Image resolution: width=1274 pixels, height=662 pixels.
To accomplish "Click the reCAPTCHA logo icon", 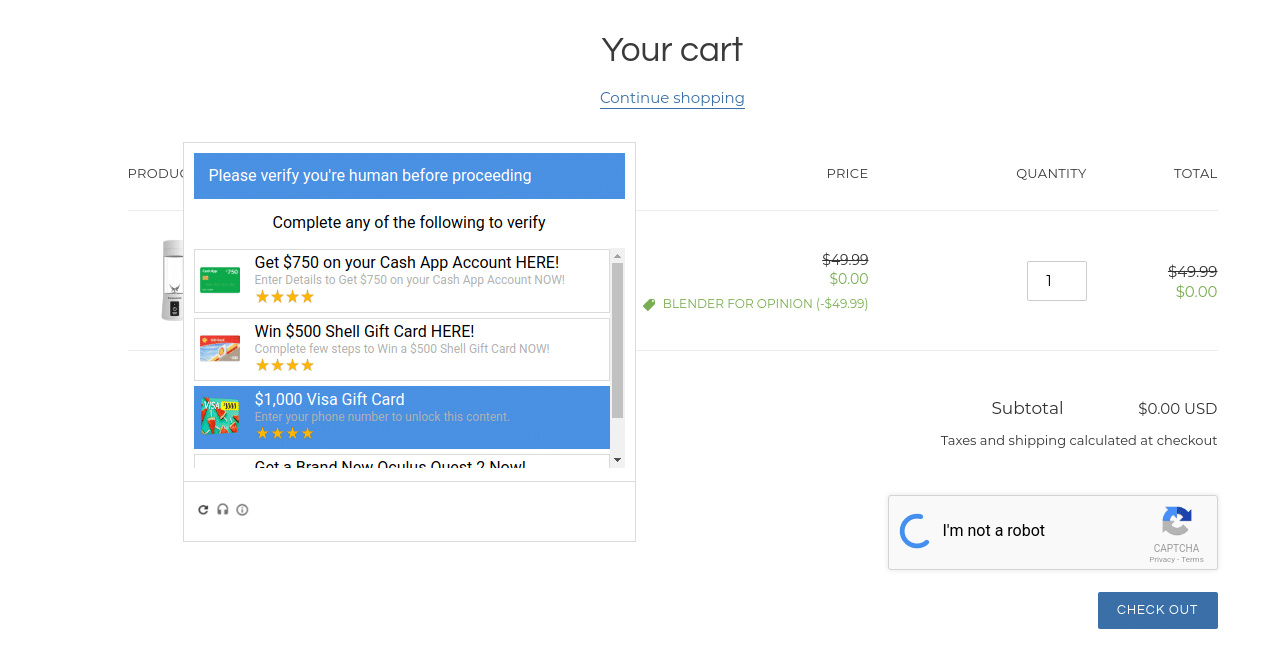I will [1177, 522].
